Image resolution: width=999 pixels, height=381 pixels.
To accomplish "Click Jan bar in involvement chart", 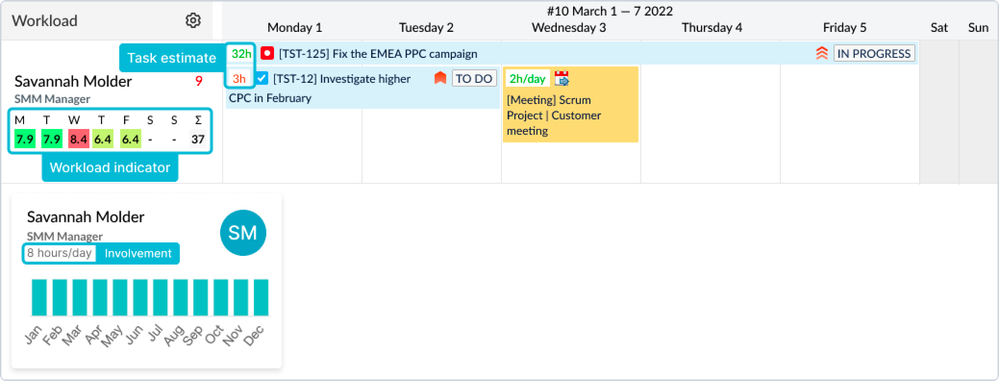I will coord(40,297).
